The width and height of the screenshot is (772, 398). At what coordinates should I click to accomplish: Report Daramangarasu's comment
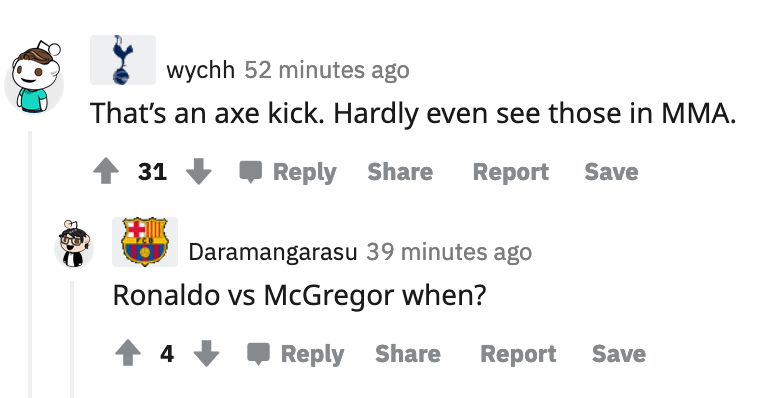pos(518,354)
